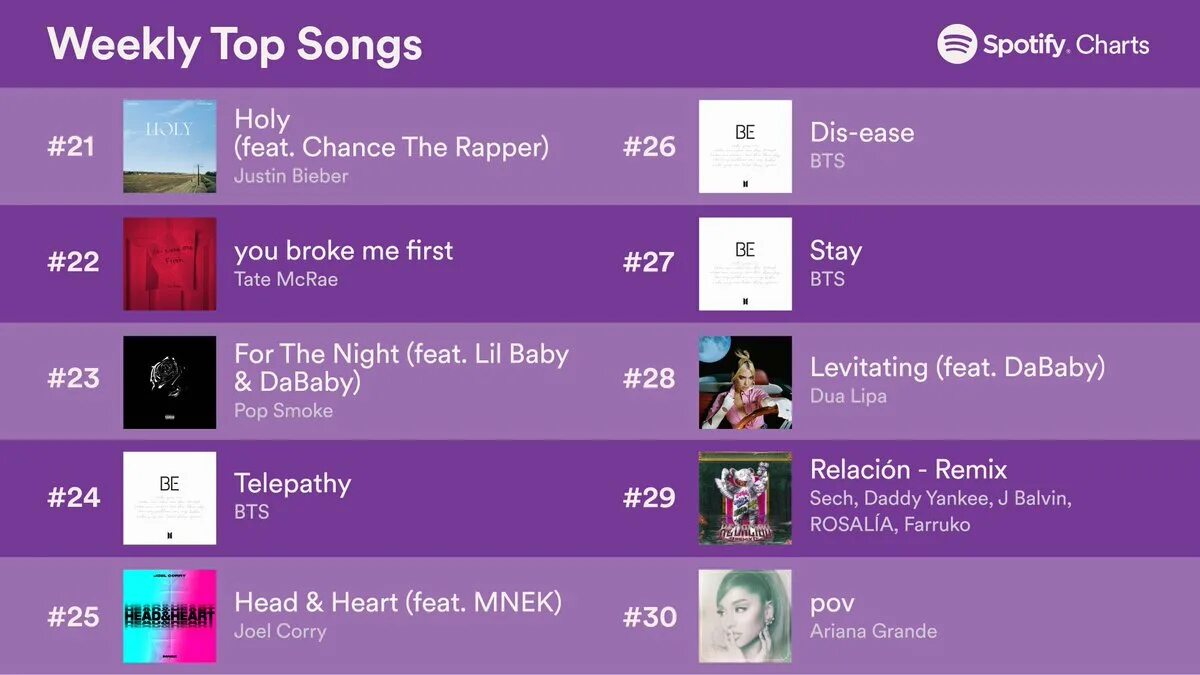This screenshot has width=1200, height=675.
Task: Select the you broke me first artwork
Action: tap(169, 264)
